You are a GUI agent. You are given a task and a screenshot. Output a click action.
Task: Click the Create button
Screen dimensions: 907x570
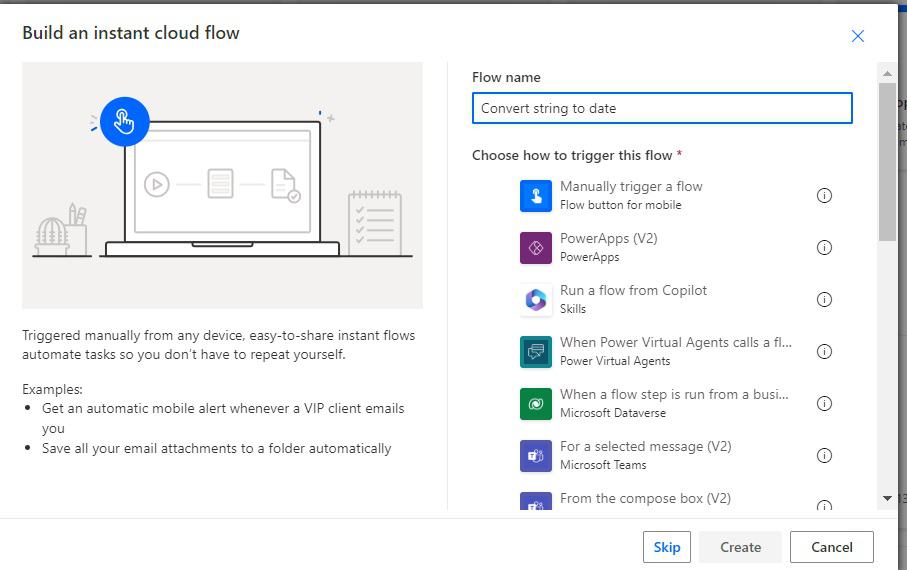(740, 547)
